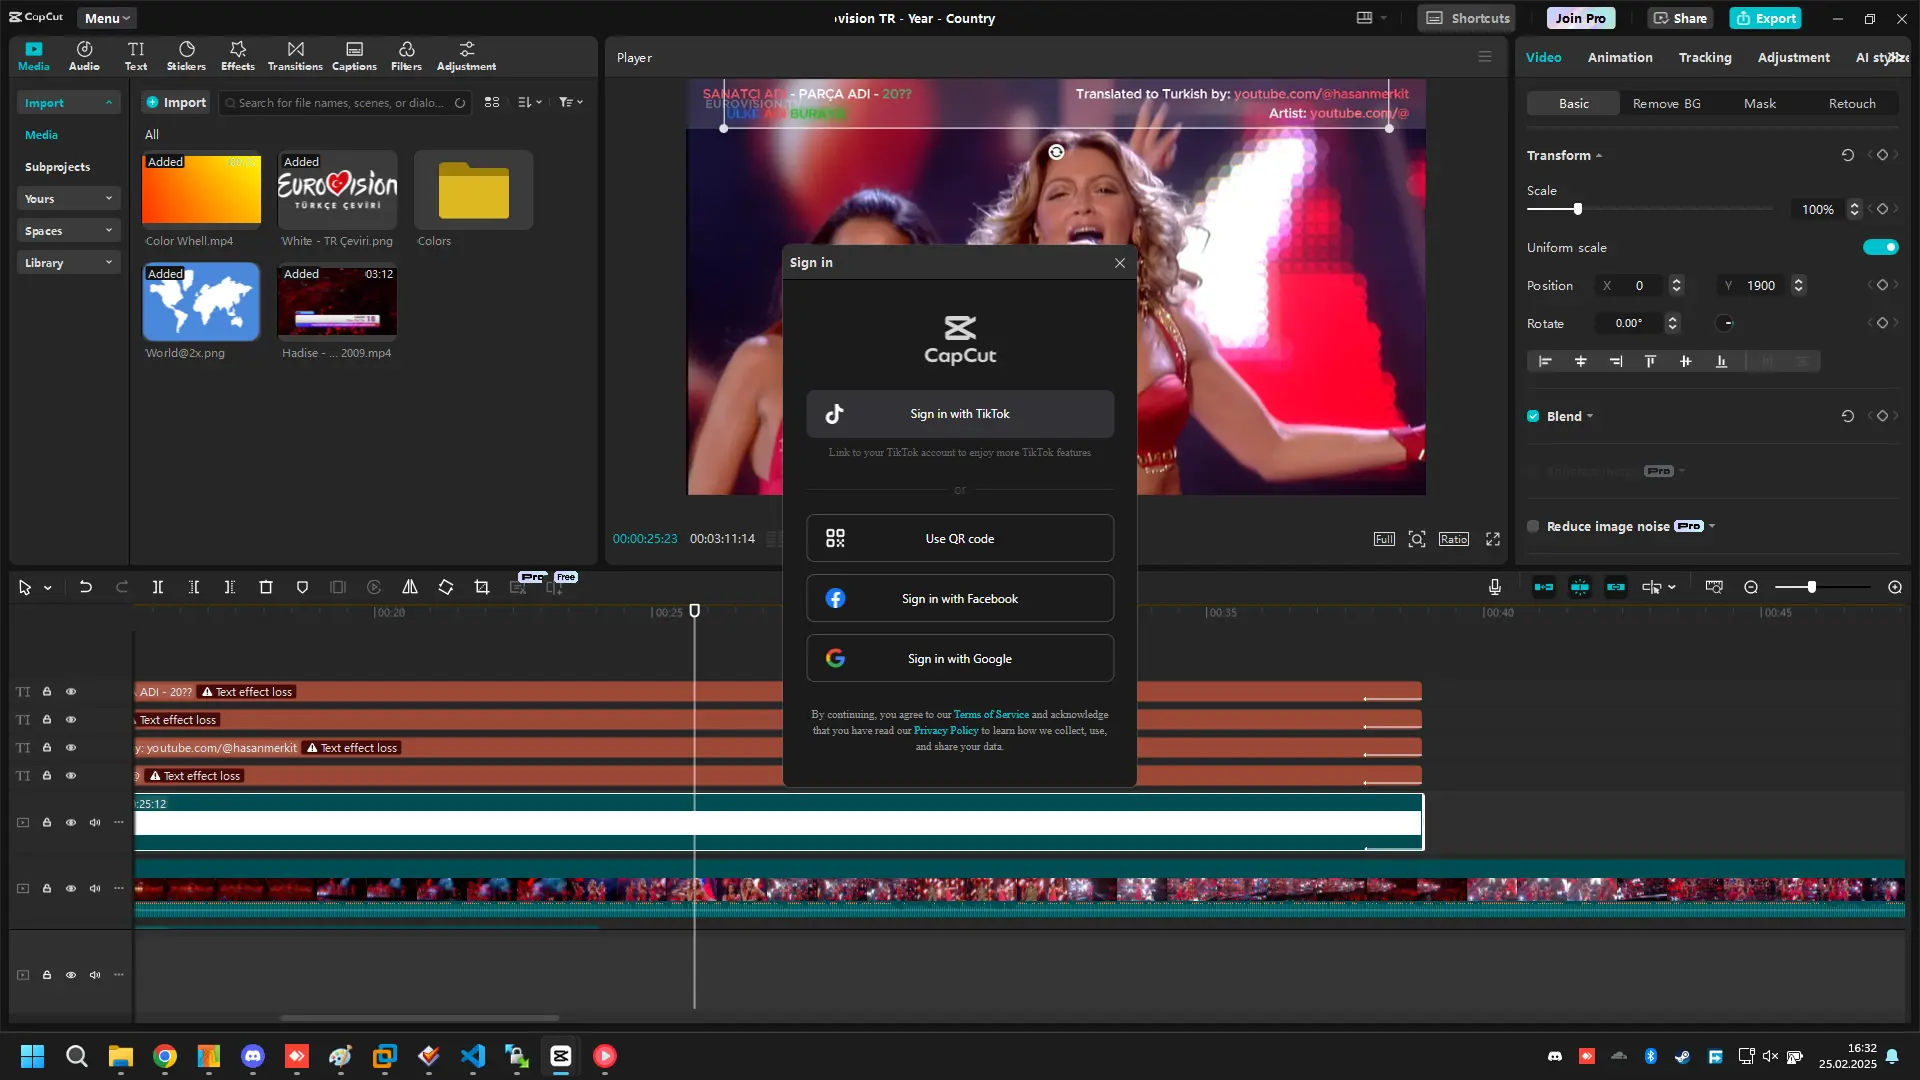
Task: Click the split clip tool
Action: click(158, 587)
